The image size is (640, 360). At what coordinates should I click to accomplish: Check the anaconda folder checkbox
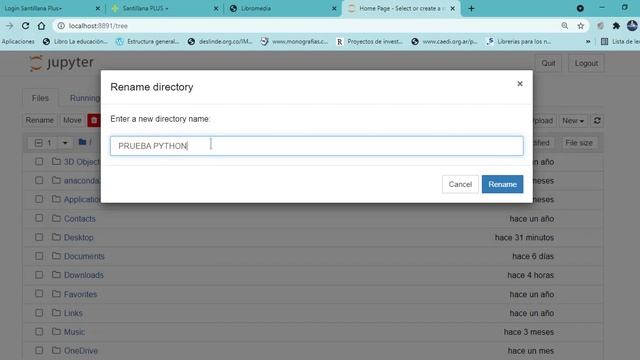click(39, 180)
